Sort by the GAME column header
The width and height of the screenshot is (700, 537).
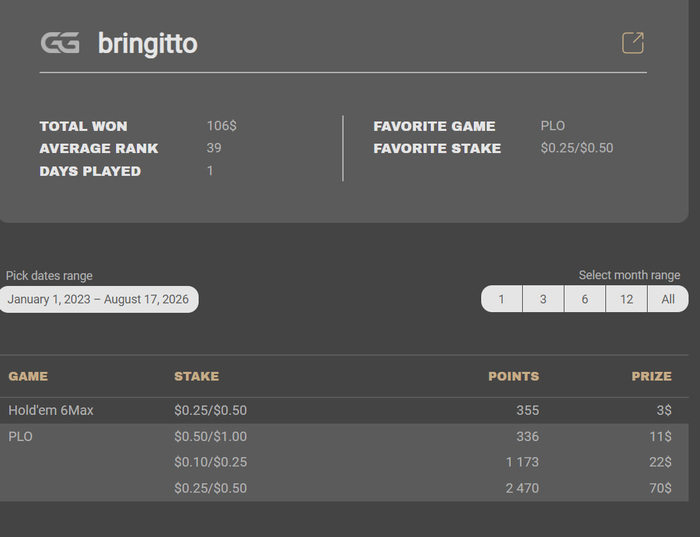(x=28, y=376)
